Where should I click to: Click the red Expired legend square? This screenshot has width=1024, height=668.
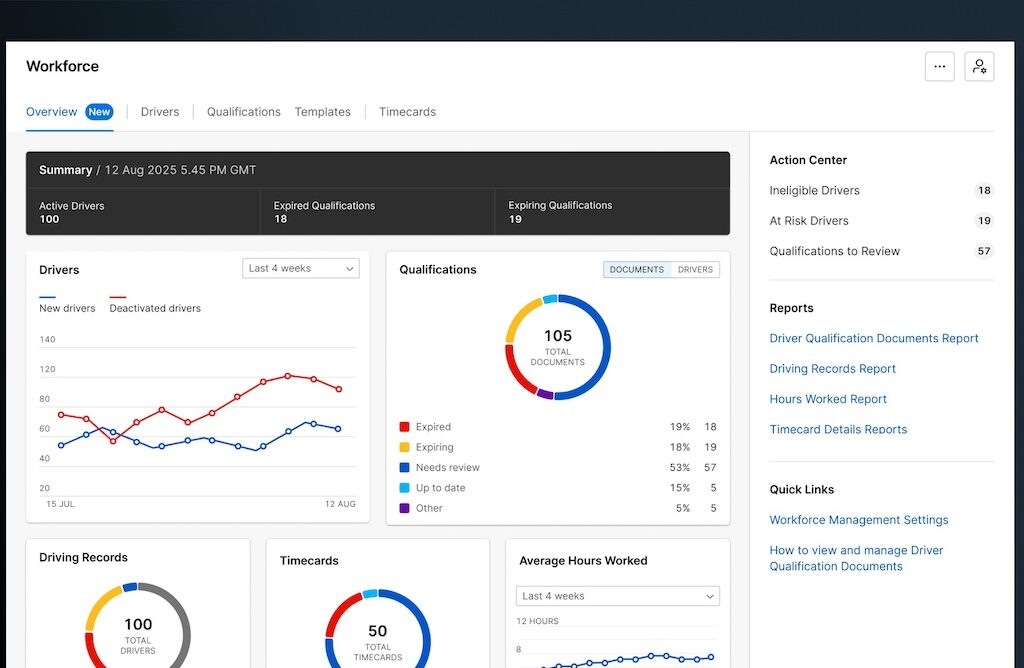click(x=404, y=427)
